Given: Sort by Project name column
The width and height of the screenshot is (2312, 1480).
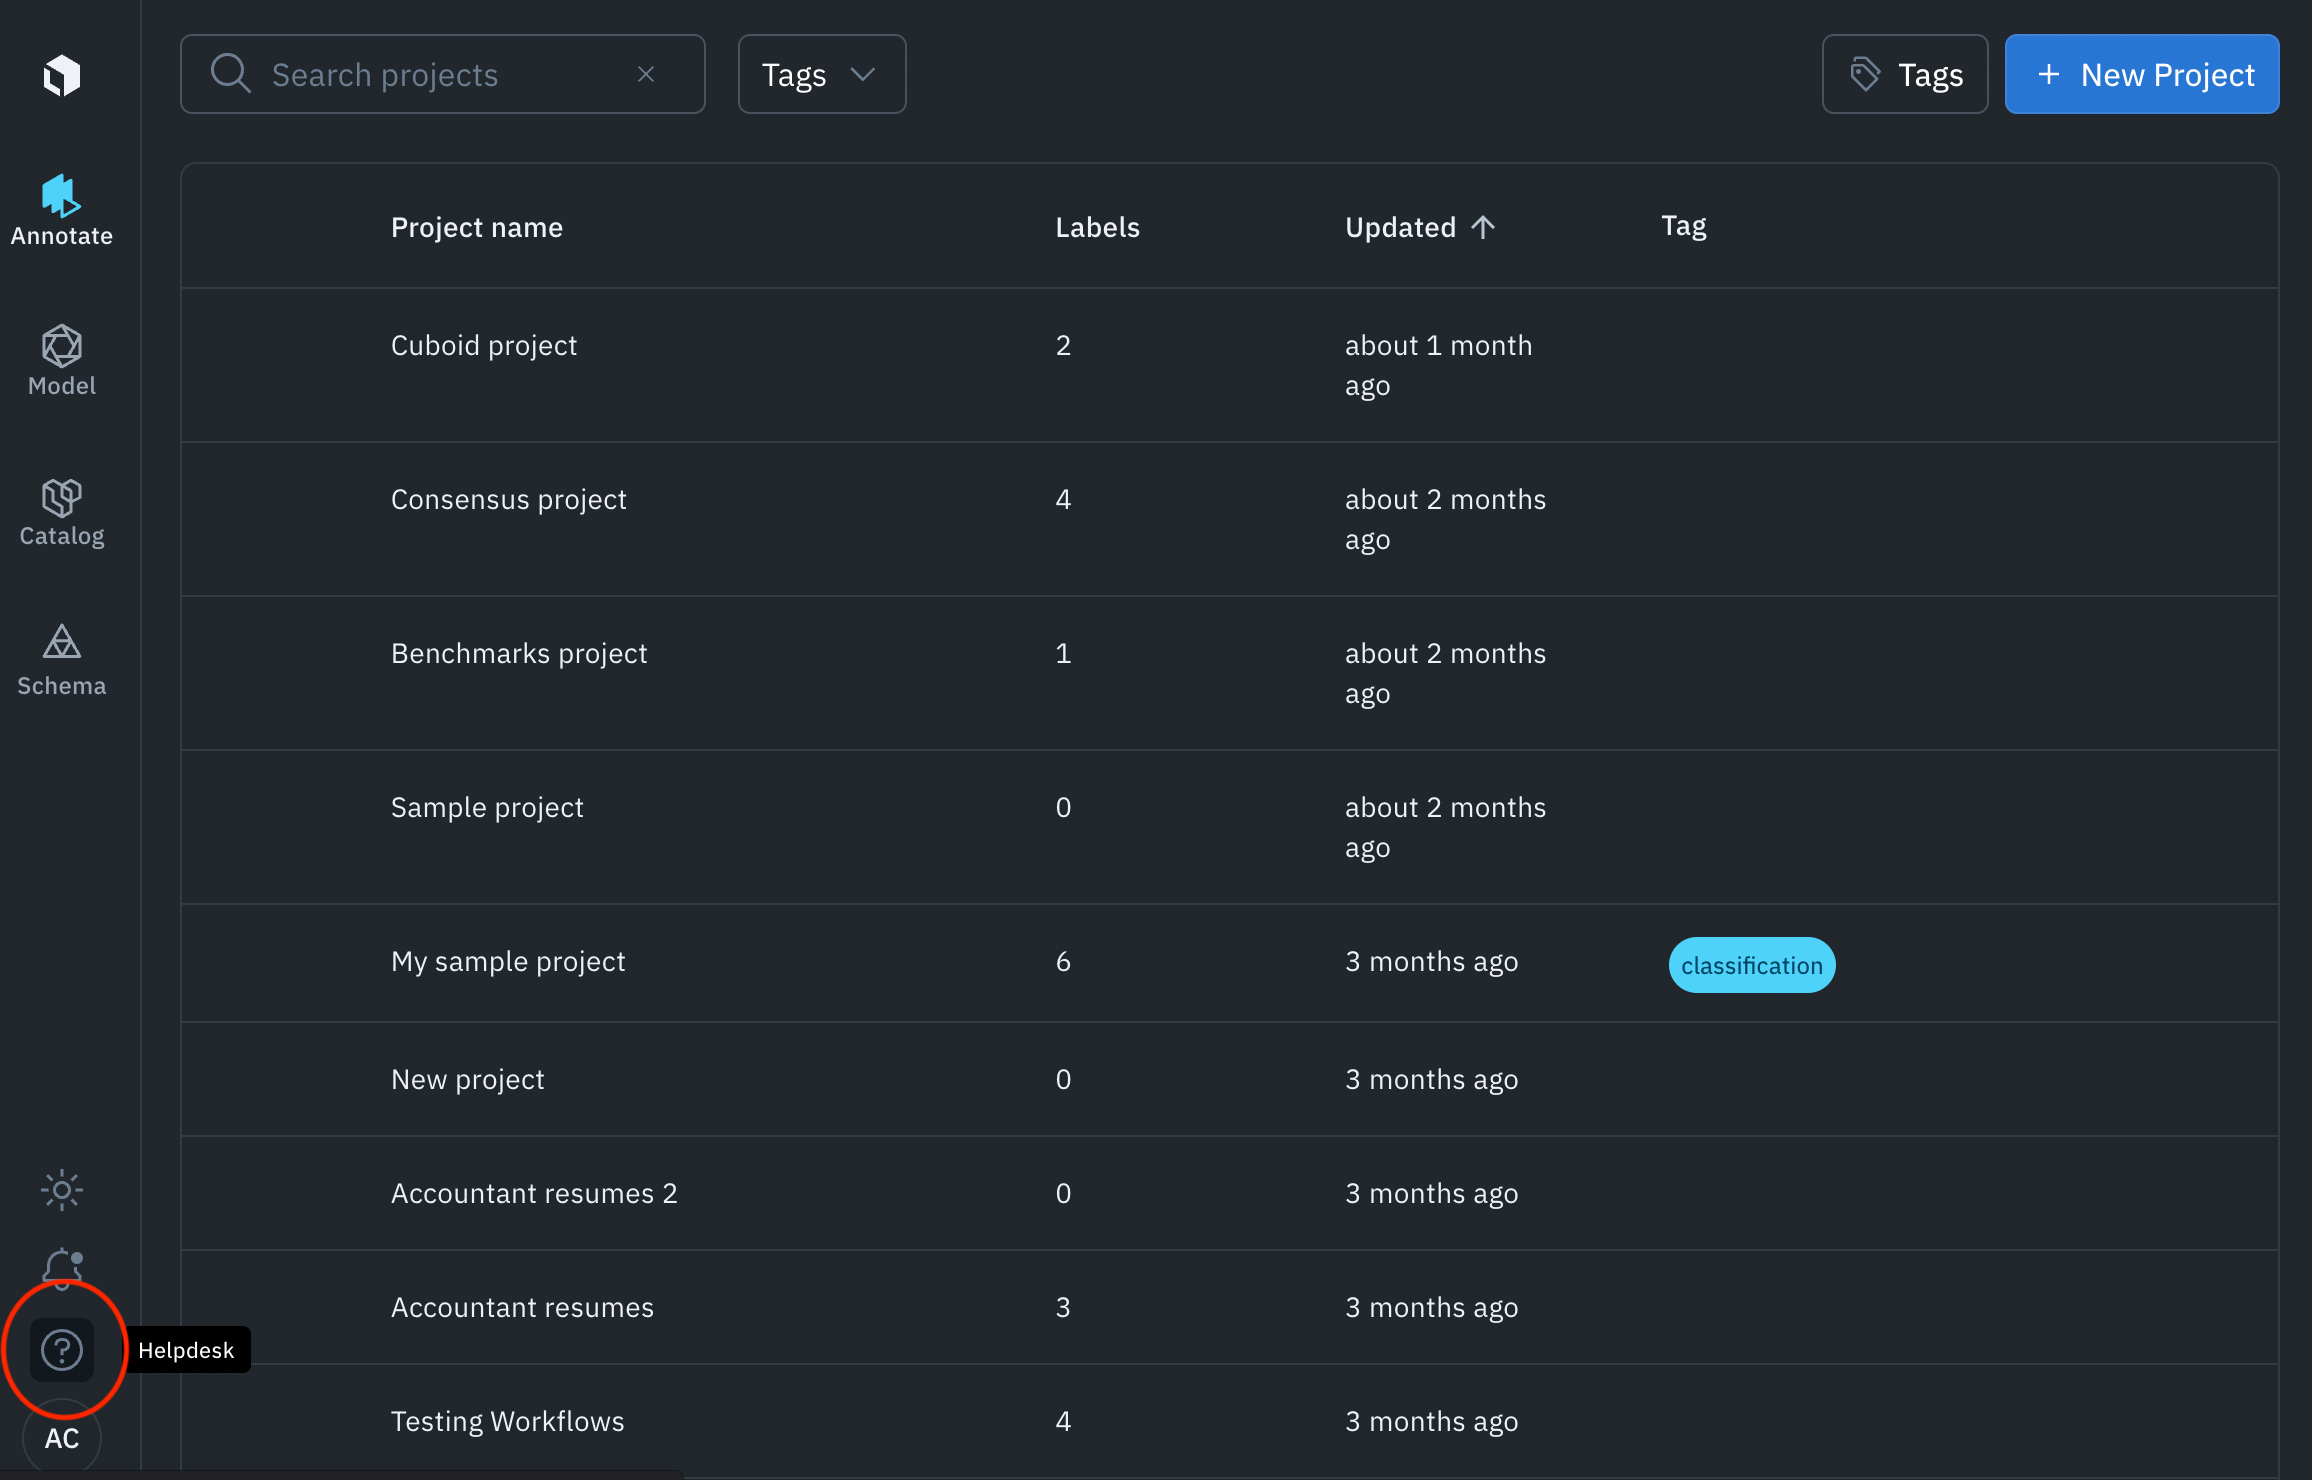Looking at the screenshot, I should tap(477, 227).
